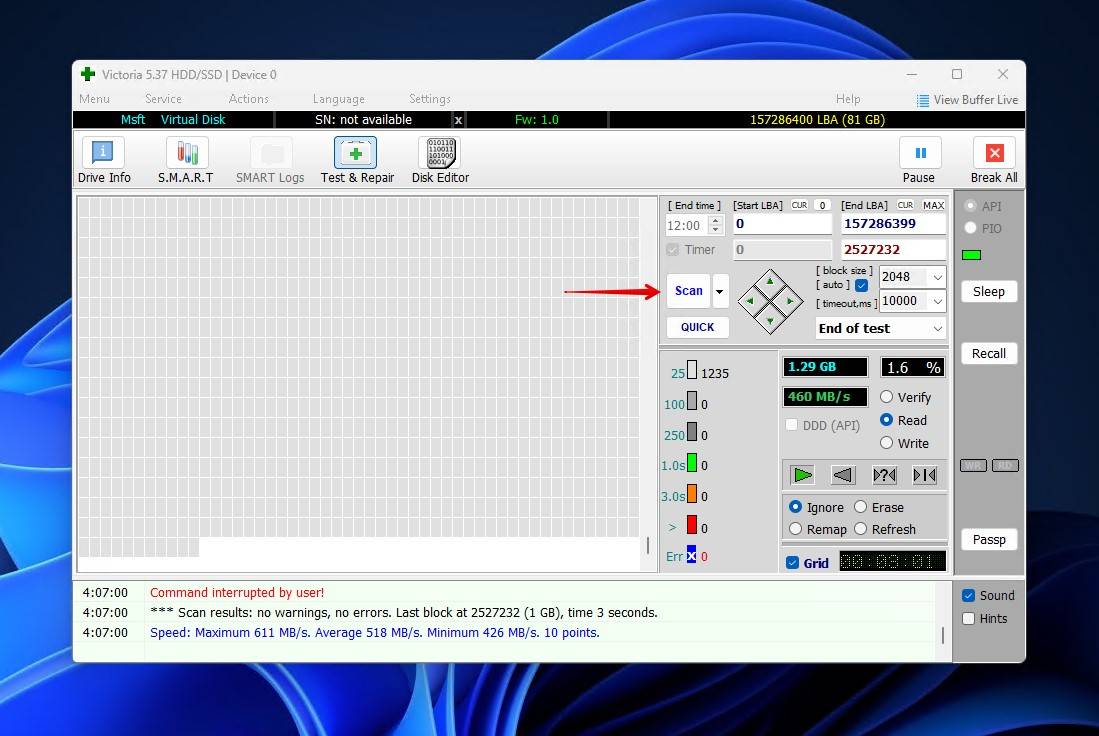Click the WR indicator
This screenshot has width=1099, height=736.
point(973,465)
